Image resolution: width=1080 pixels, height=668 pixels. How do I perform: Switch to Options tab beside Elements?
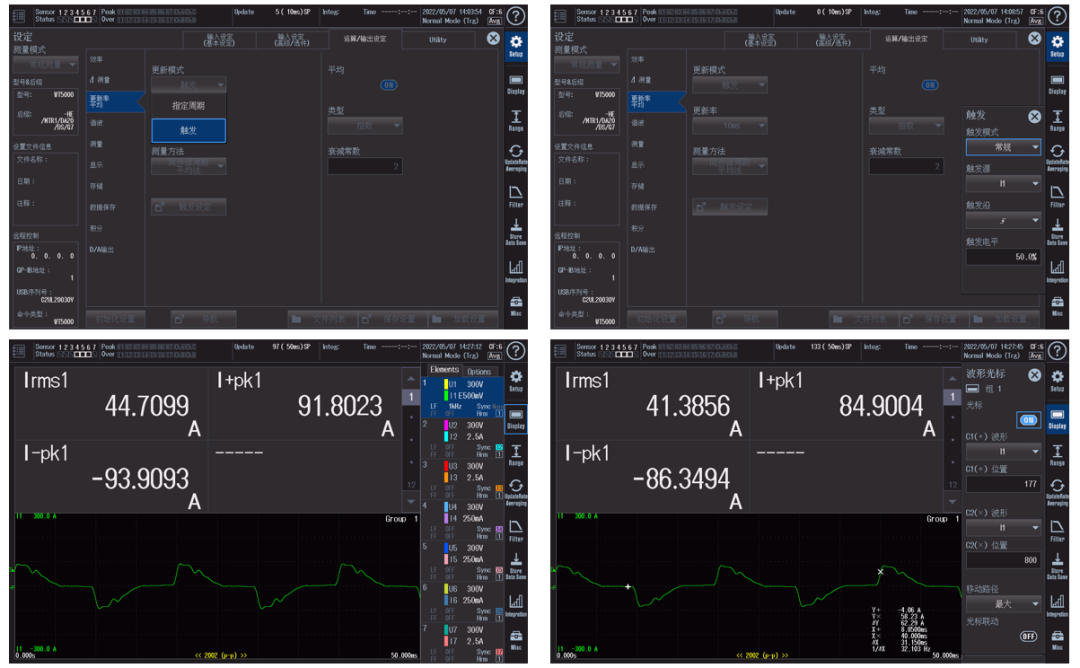pos(479,371)
